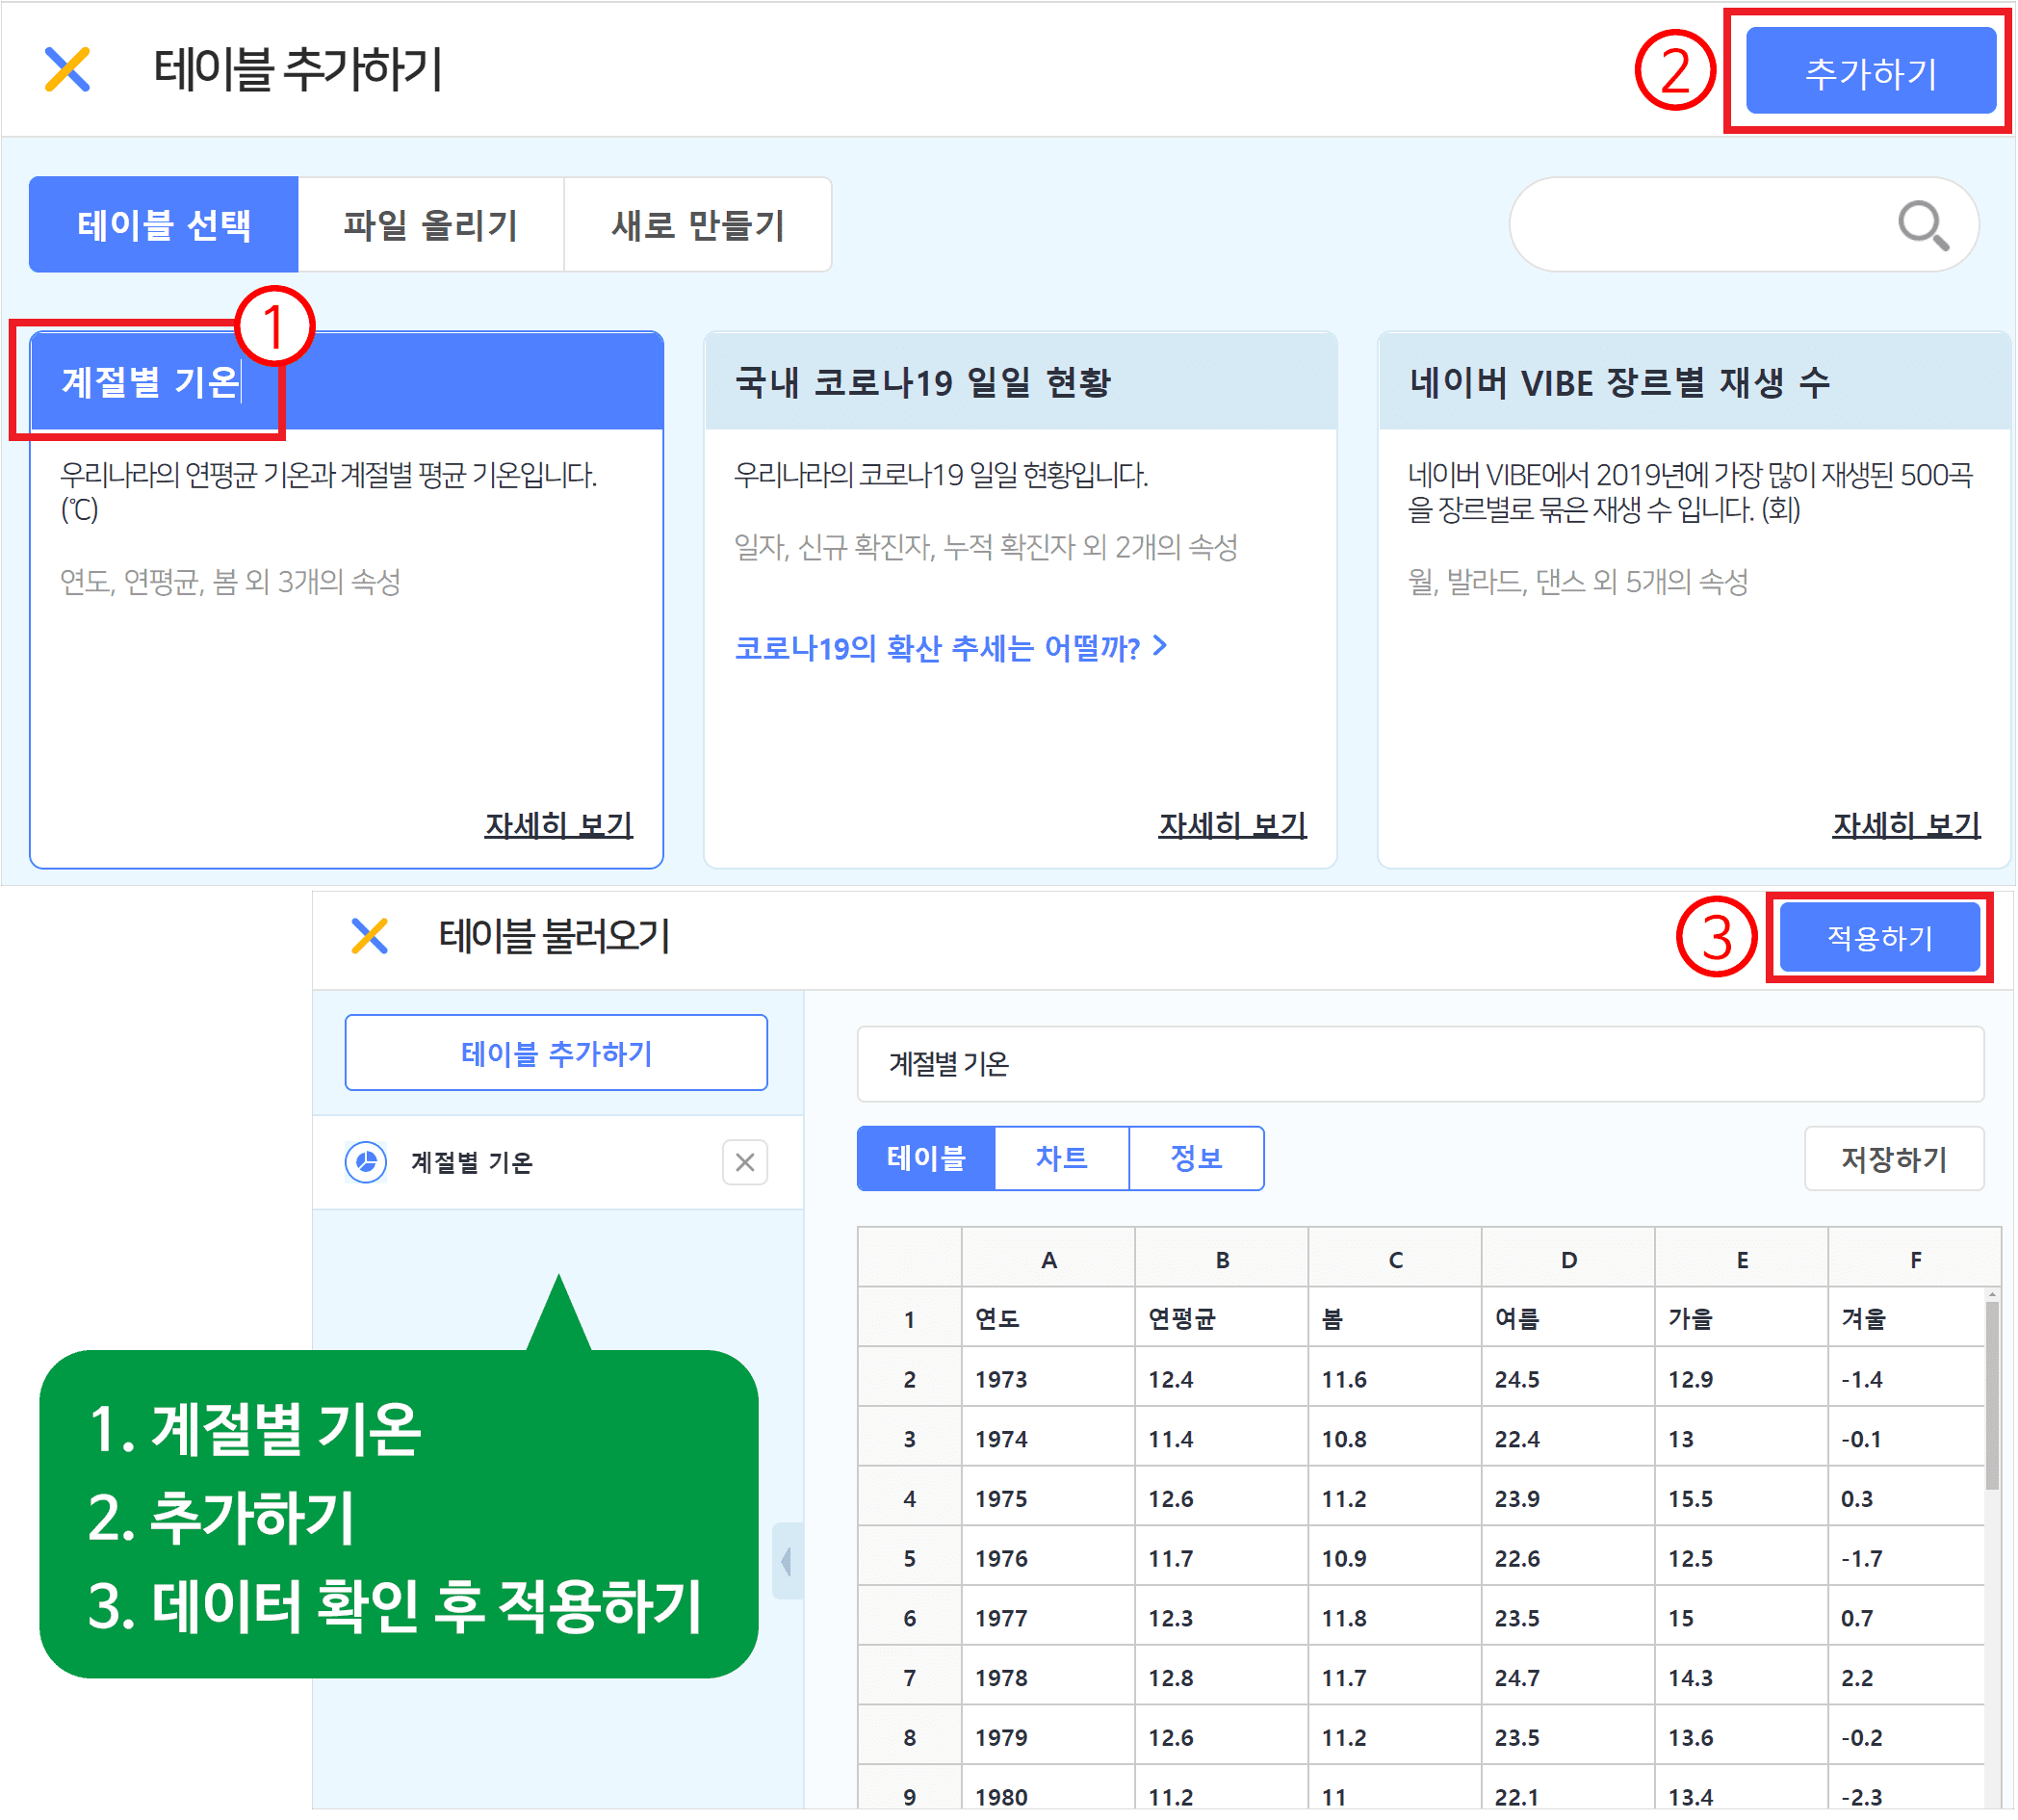
Task: Select column D header
Action: coord(1569,1259)
